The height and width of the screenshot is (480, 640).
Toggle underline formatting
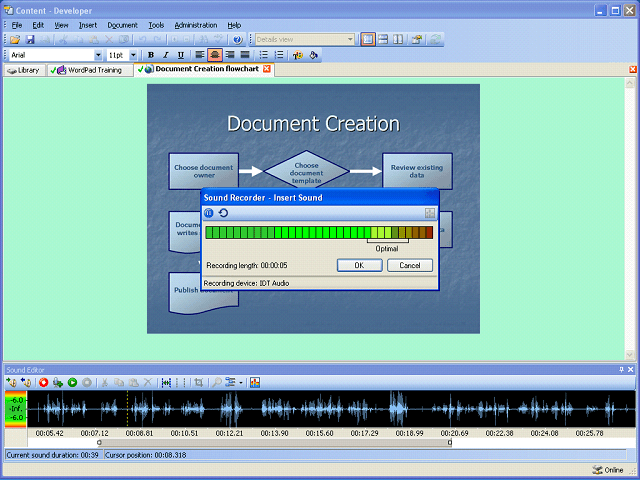[x=180, y=55]
